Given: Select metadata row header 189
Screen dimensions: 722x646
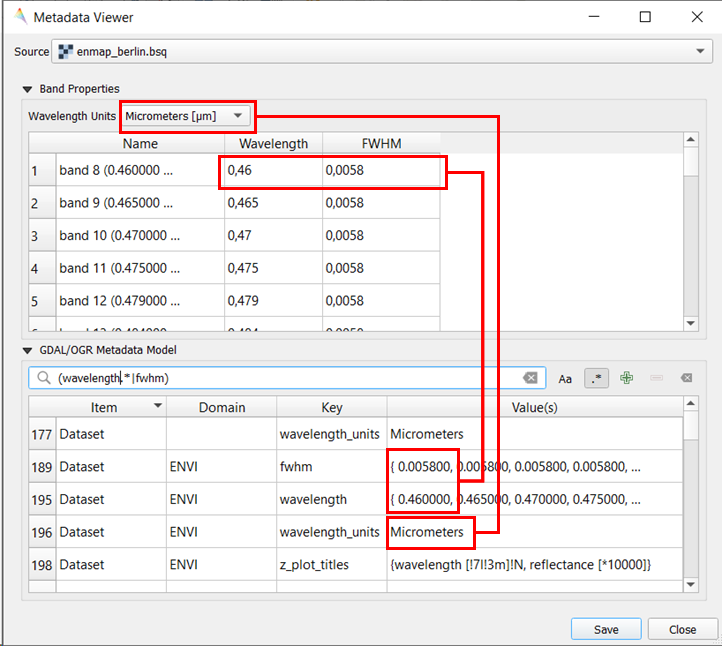Looking at the screenshot, I should [x=42, y=467].
